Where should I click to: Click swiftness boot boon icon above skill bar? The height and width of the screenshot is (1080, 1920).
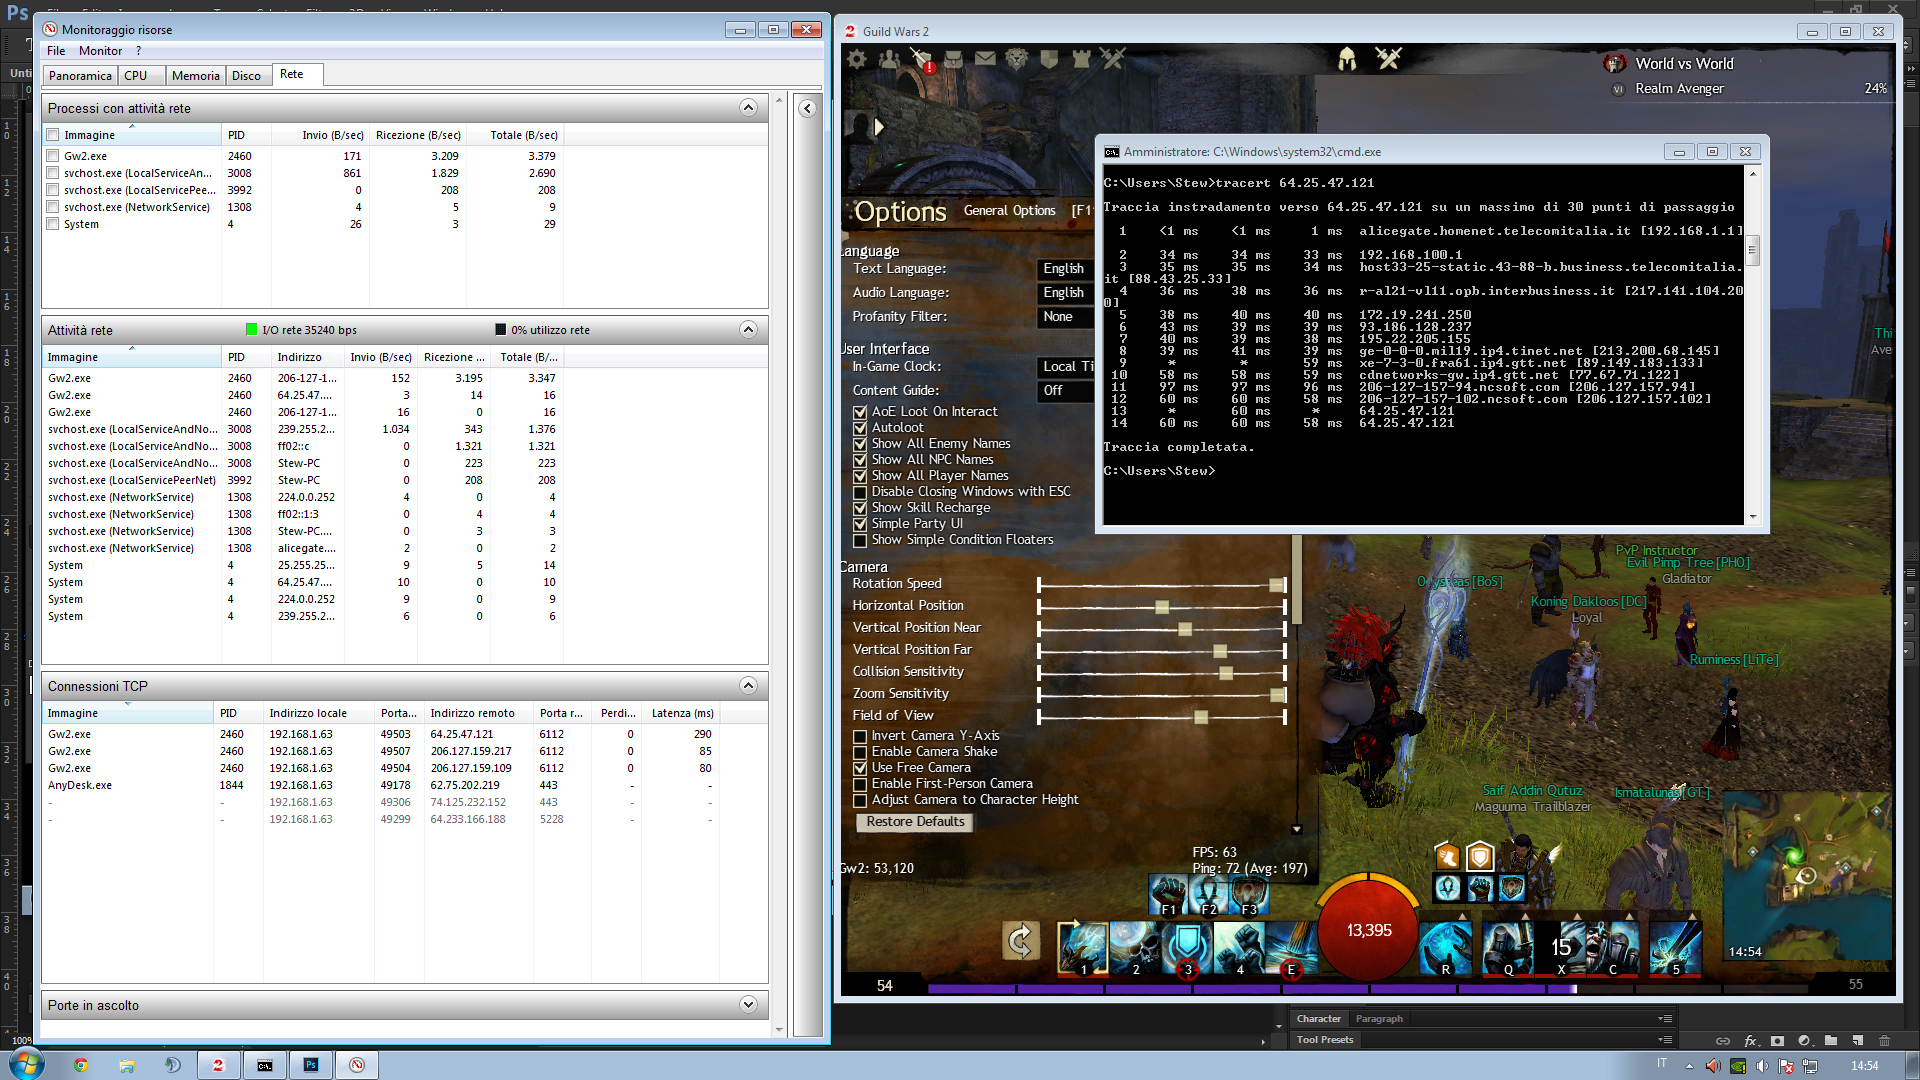[1447, 856]
